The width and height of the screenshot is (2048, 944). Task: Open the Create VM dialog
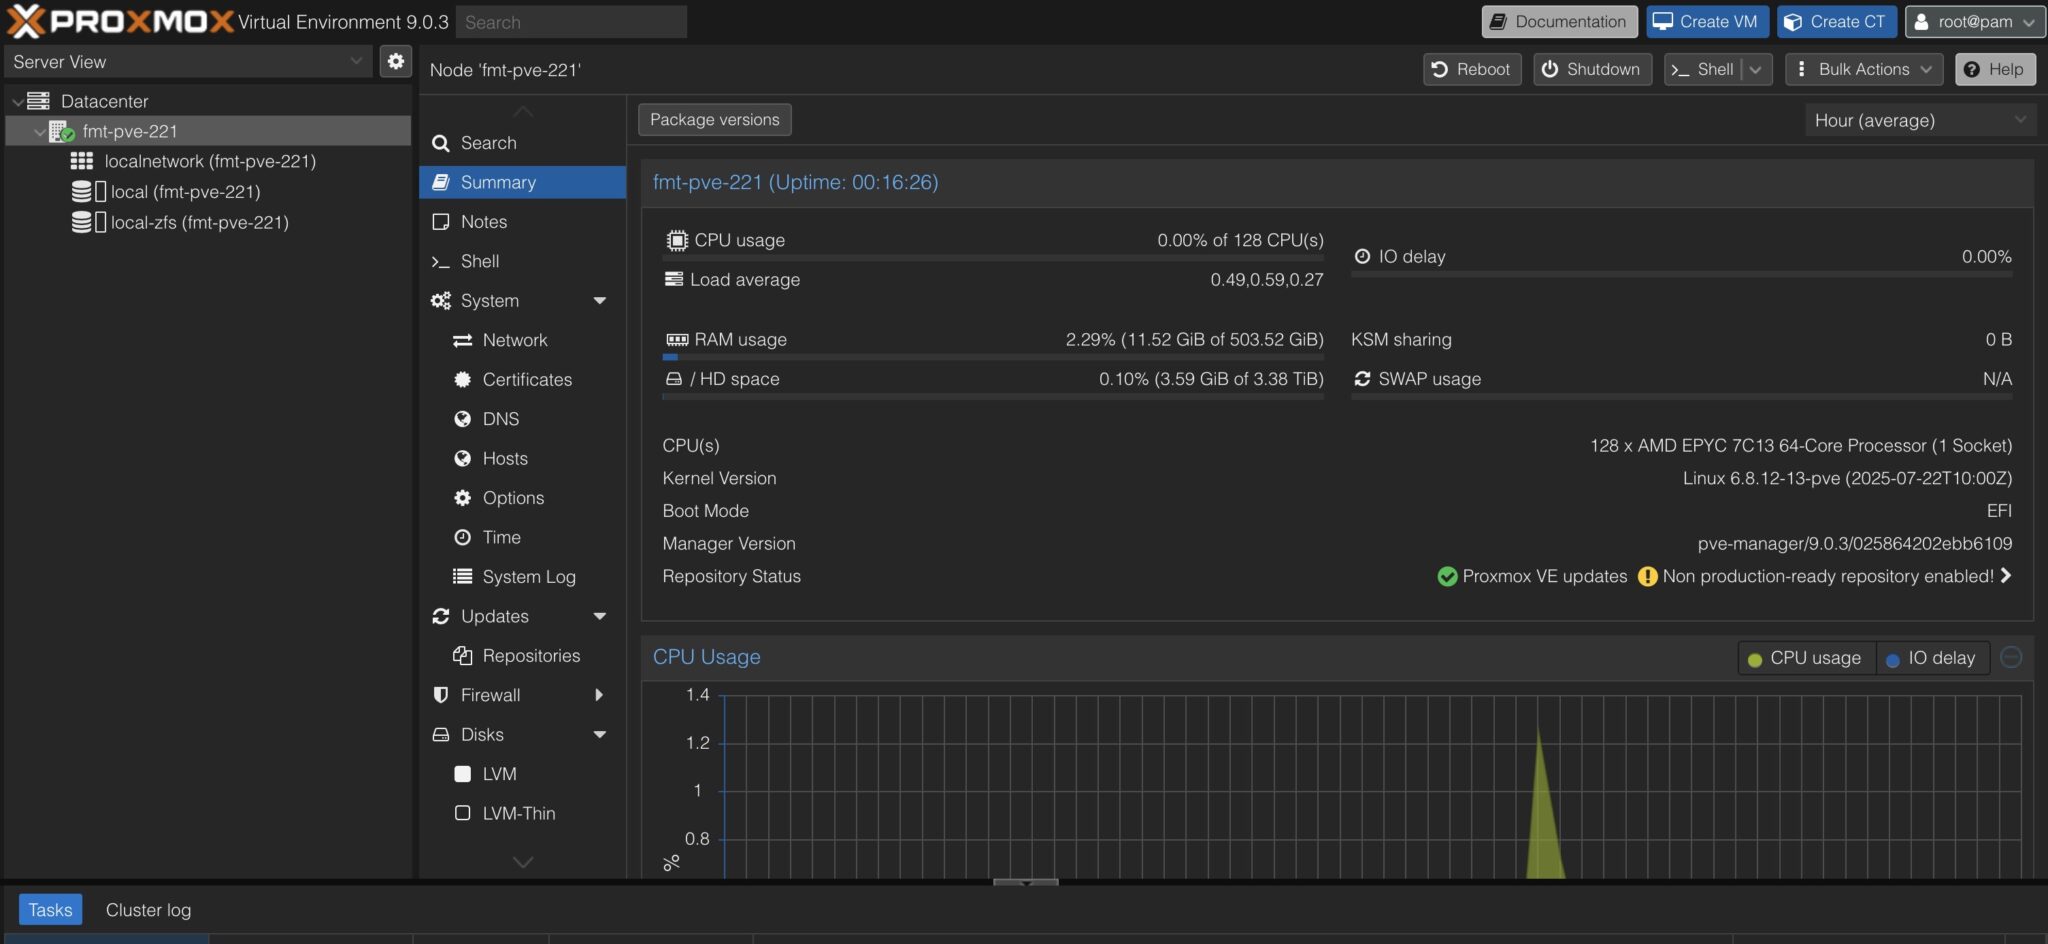point(1707,21)
